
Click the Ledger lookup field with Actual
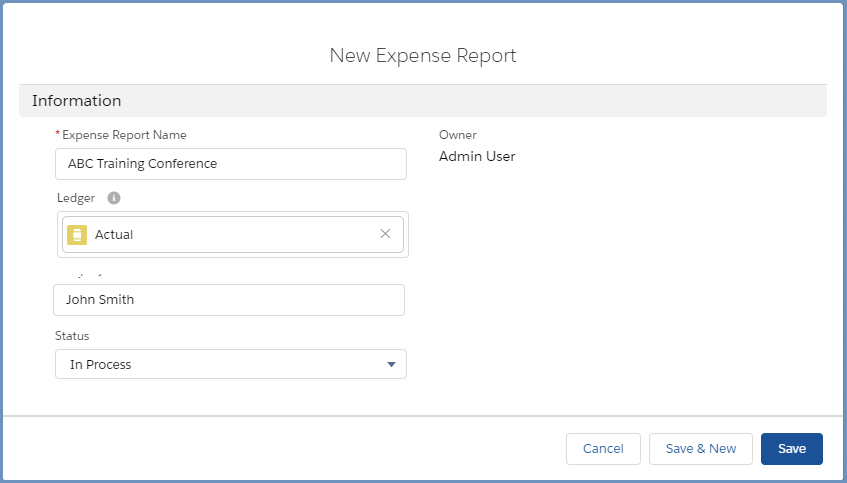[233, 234]
